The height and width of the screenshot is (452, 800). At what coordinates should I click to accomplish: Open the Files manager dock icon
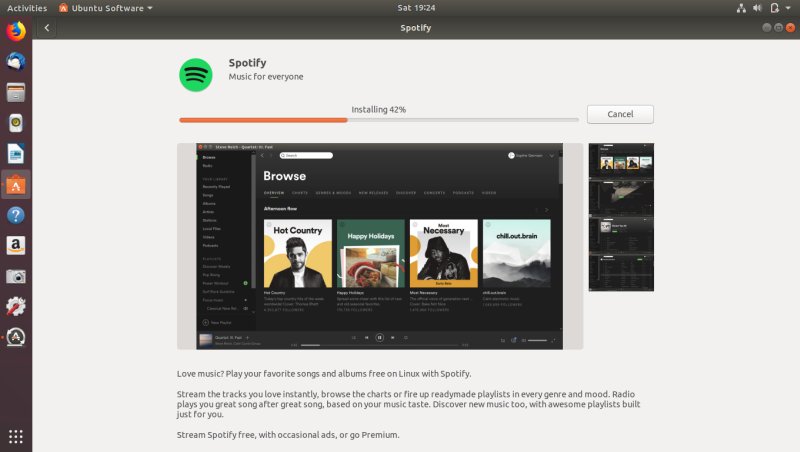(16, 93)
